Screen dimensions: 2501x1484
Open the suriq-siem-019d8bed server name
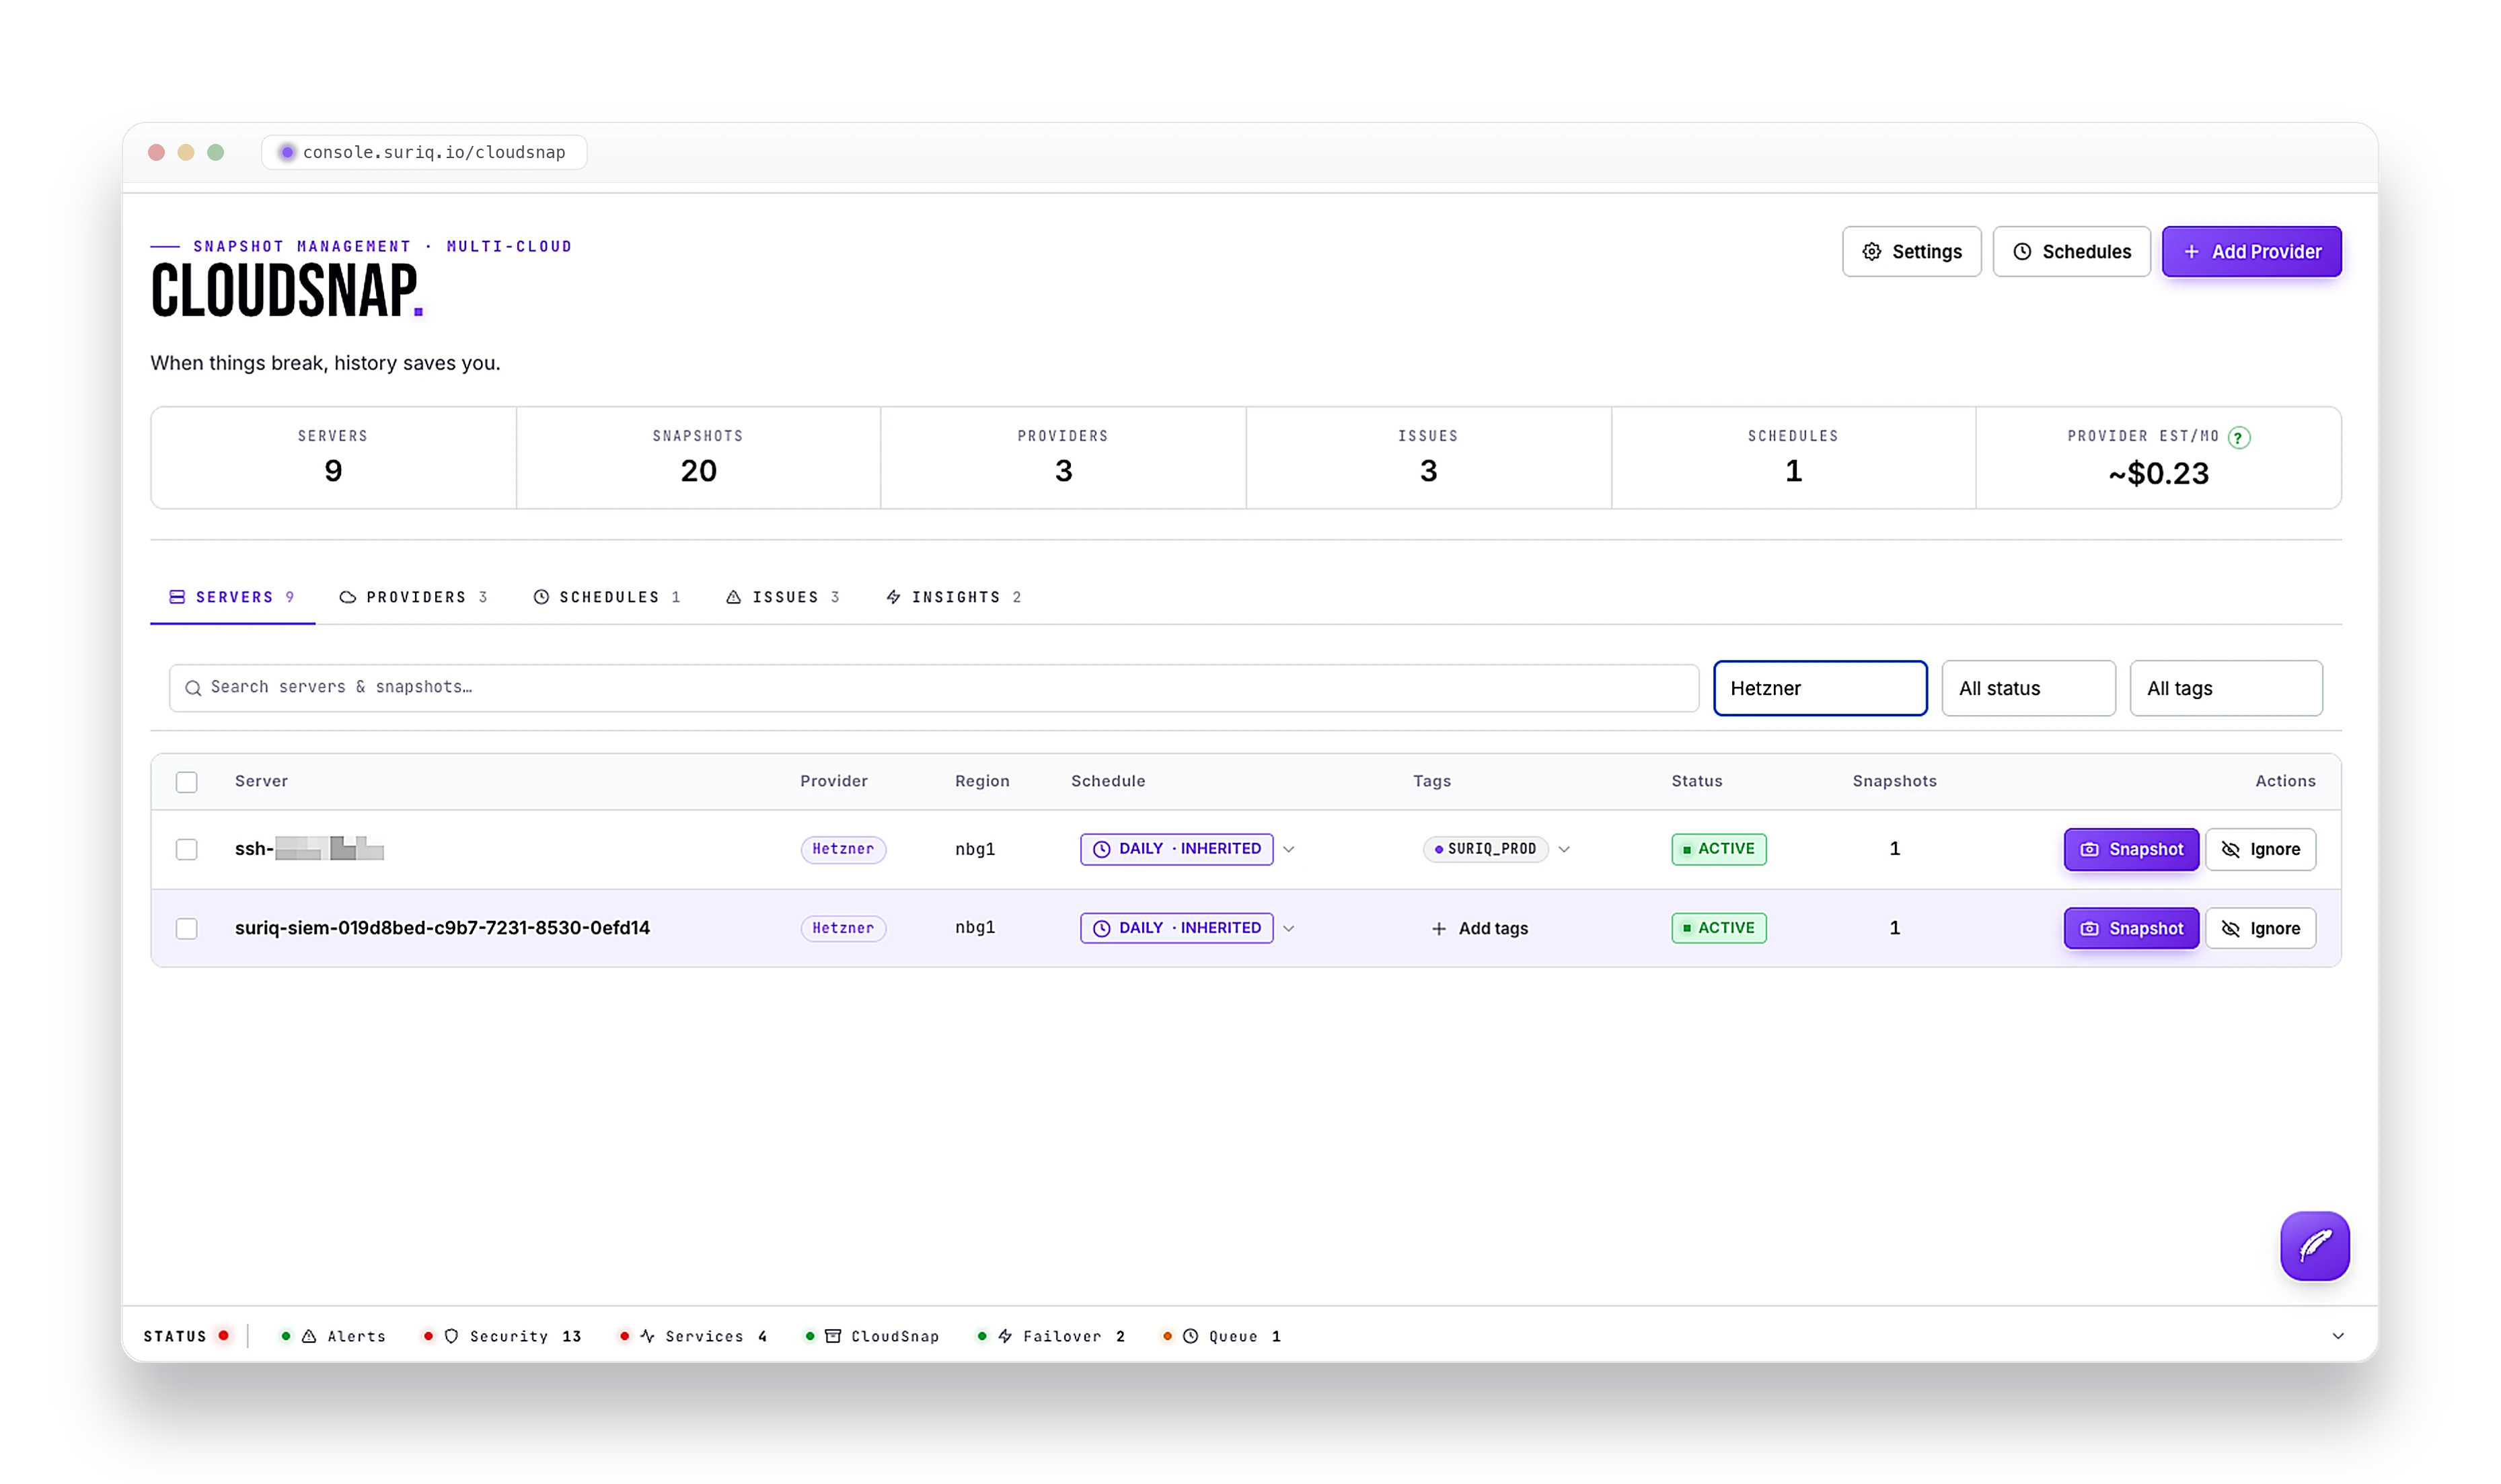[x=442, y=928]
